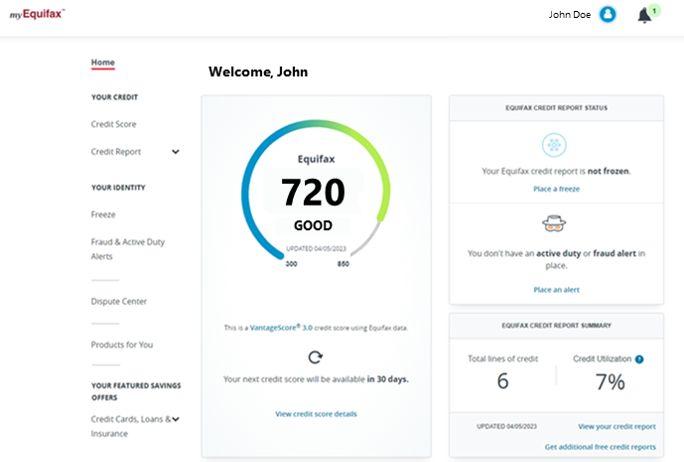Expand Credit Cards, Loans & Insurance chevron

point(175,419)
